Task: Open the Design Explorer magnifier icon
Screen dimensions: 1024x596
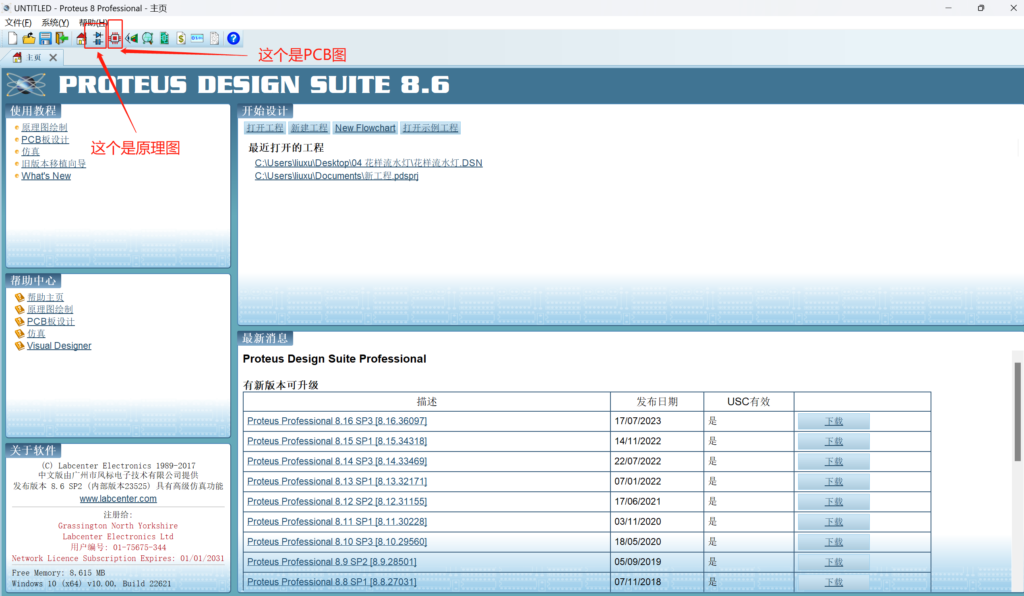Action: (x=148, y=39)
